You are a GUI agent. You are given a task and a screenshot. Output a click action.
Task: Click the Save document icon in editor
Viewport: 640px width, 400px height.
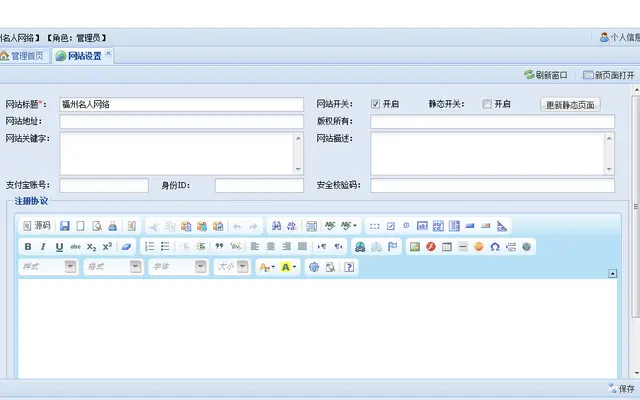coord(64,226)
